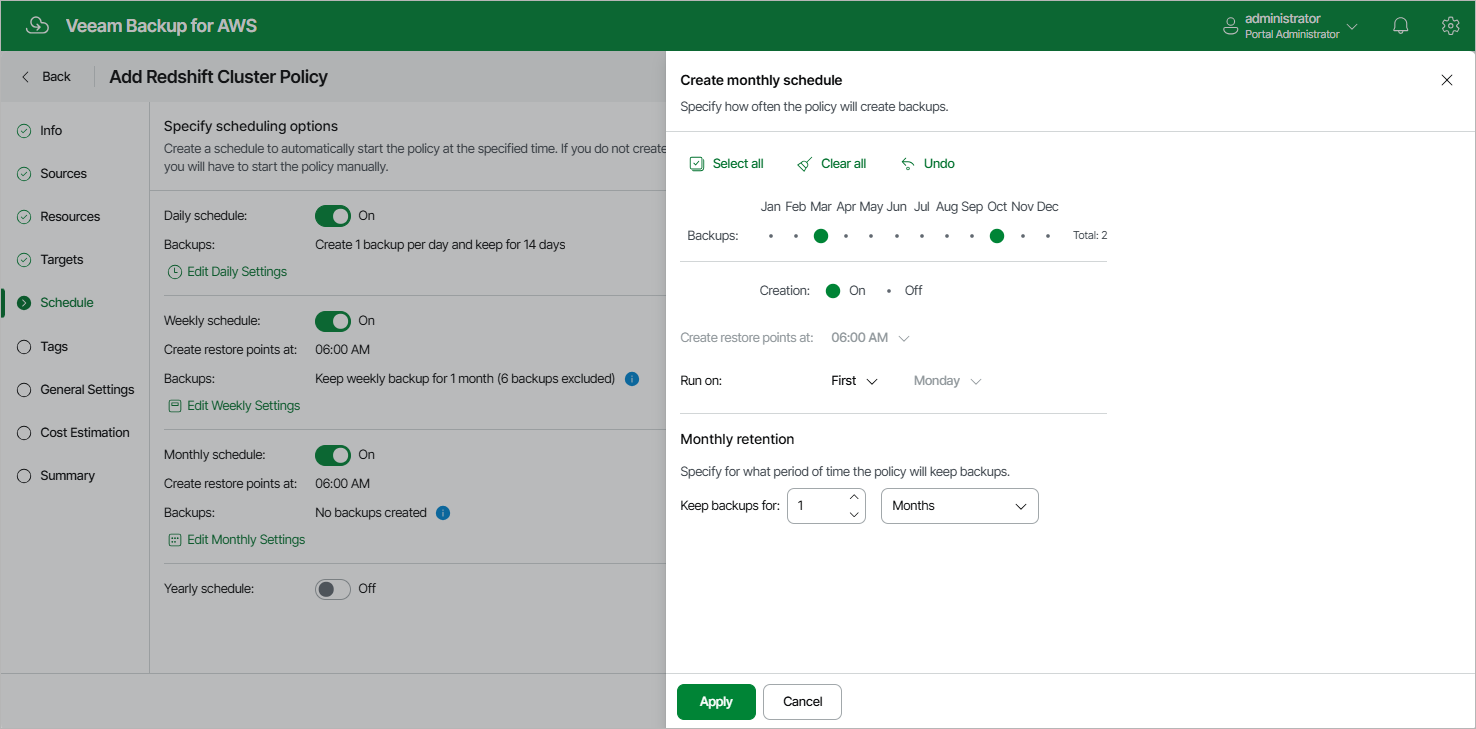The width and height of the screenshot is (1476, 729).
Task: Turn on the Yearly schedule switch
Action: pos(333,589)
